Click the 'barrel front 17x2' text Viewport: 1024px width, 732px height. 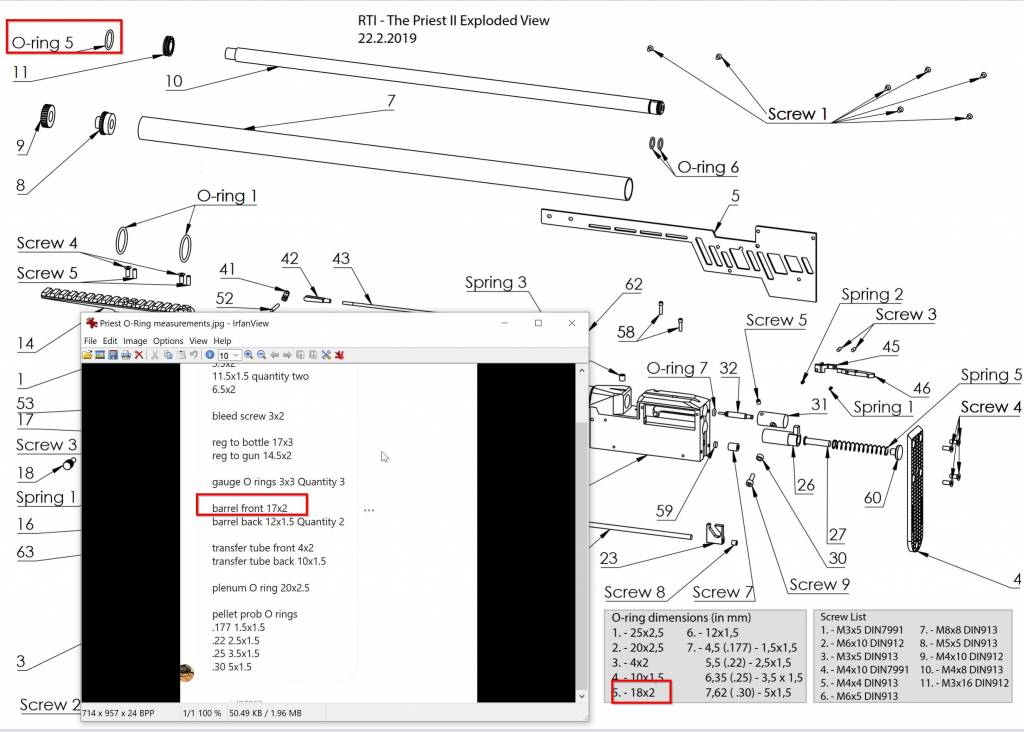[249, 508]
